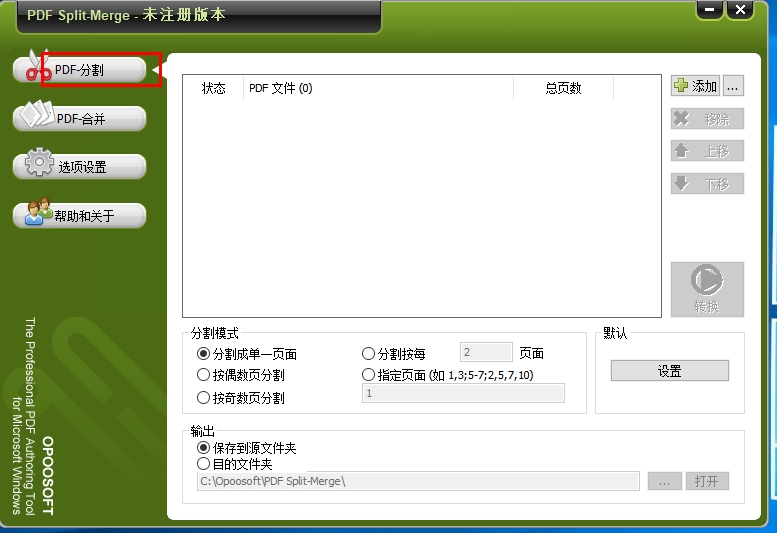Open 选项设置 options settings
The height and width of the screenshot is (533, 777).
coord(79,166)
